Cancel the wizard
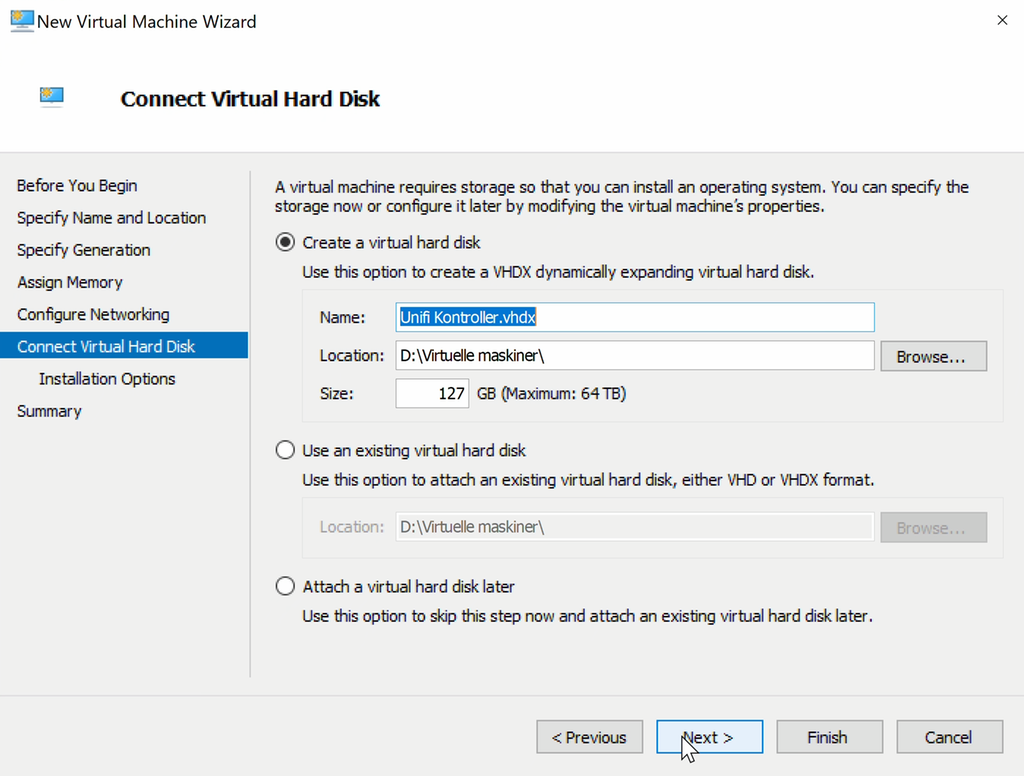The height and width of the screenshot is (776, 1024). tap(949, 737)
